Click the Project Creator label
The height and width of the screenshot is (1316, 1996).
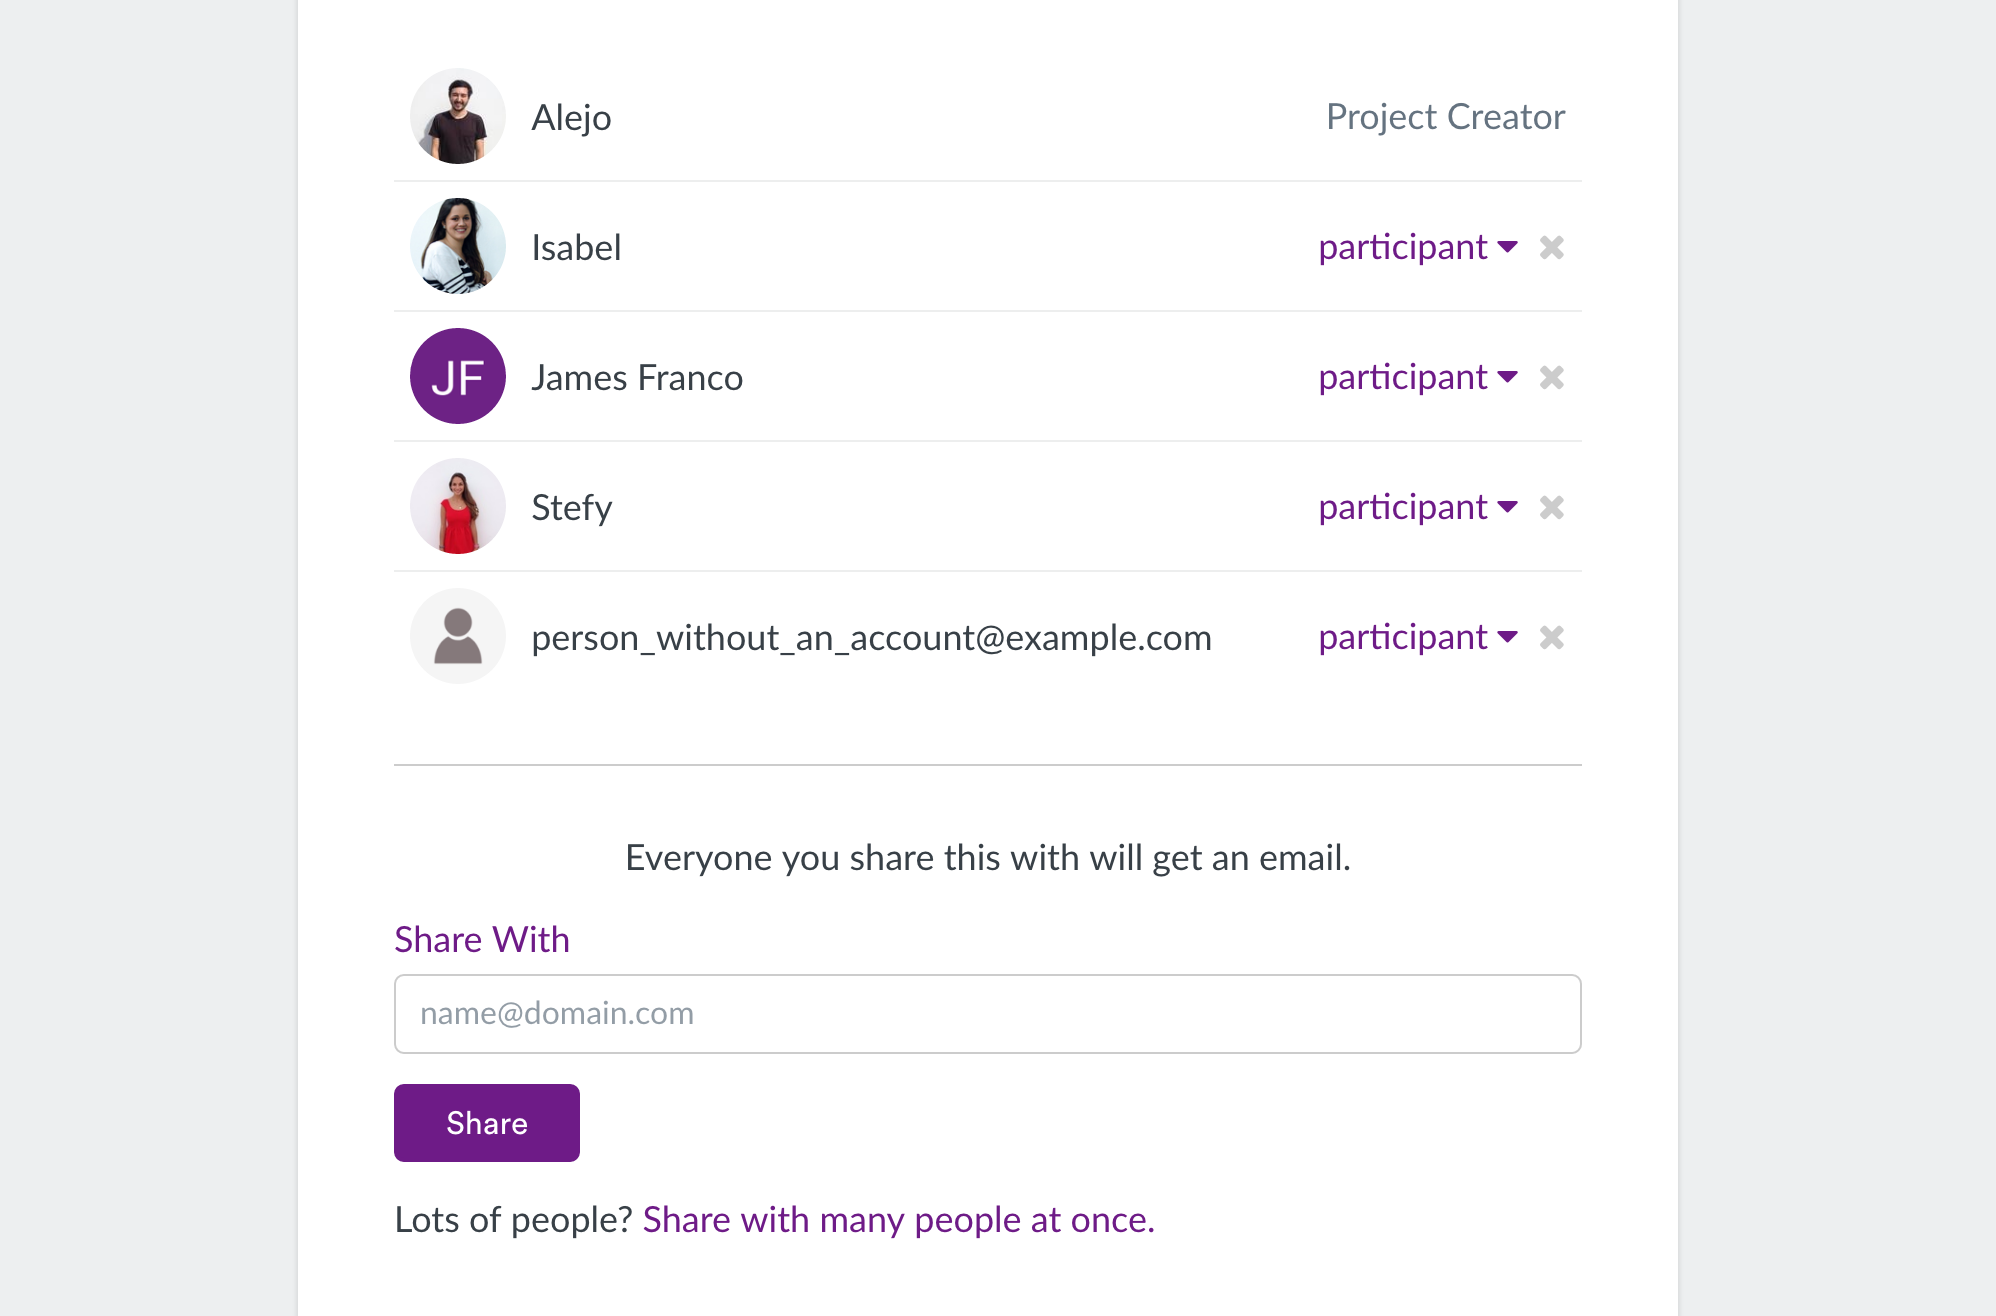[x=1445, y=117]
